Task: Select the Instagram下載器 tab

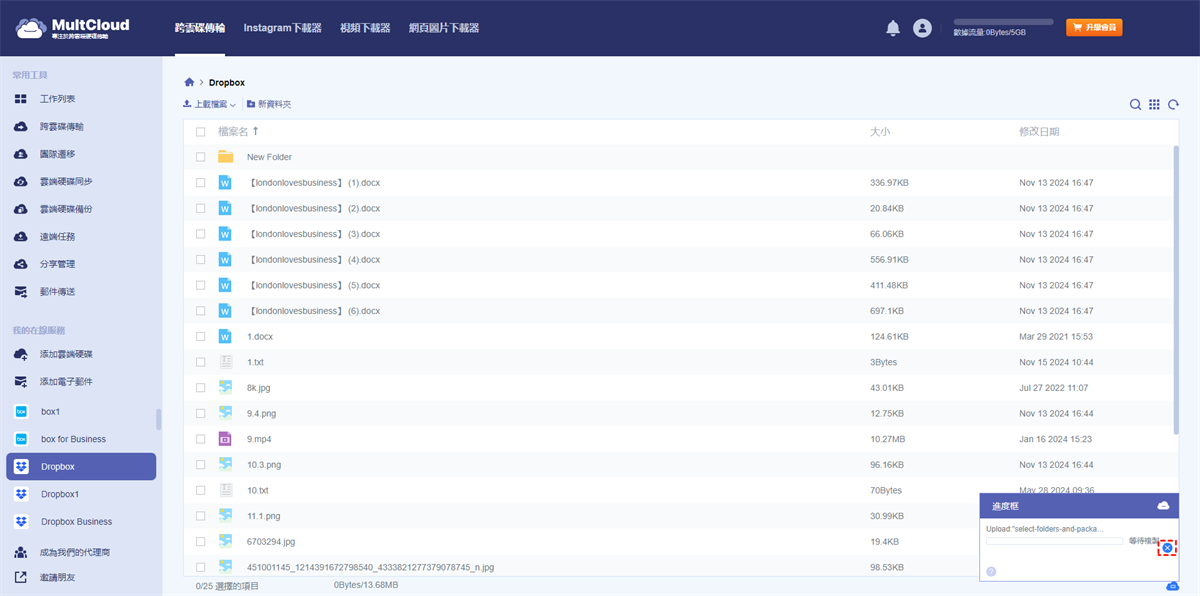Action: (283, 28)
